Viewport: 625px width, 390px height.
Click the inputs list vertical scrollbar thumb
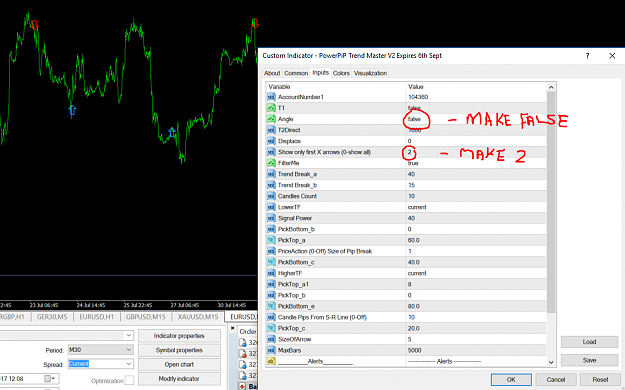click(551, 202)
